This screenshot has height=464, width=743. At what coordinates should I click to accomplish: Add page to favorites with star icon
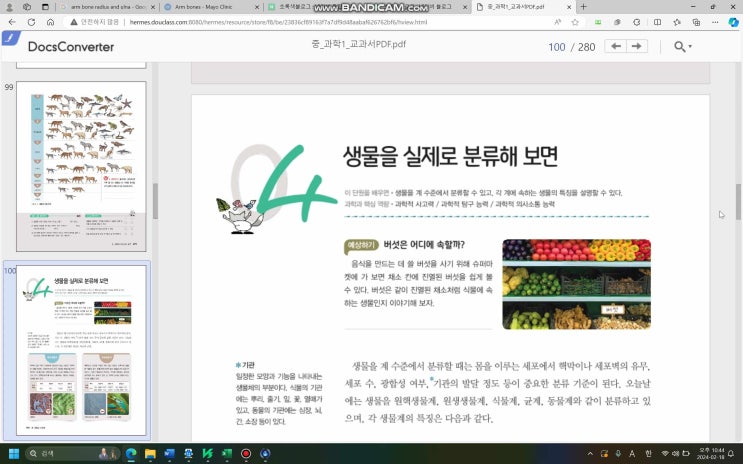(x=575, y=22)
